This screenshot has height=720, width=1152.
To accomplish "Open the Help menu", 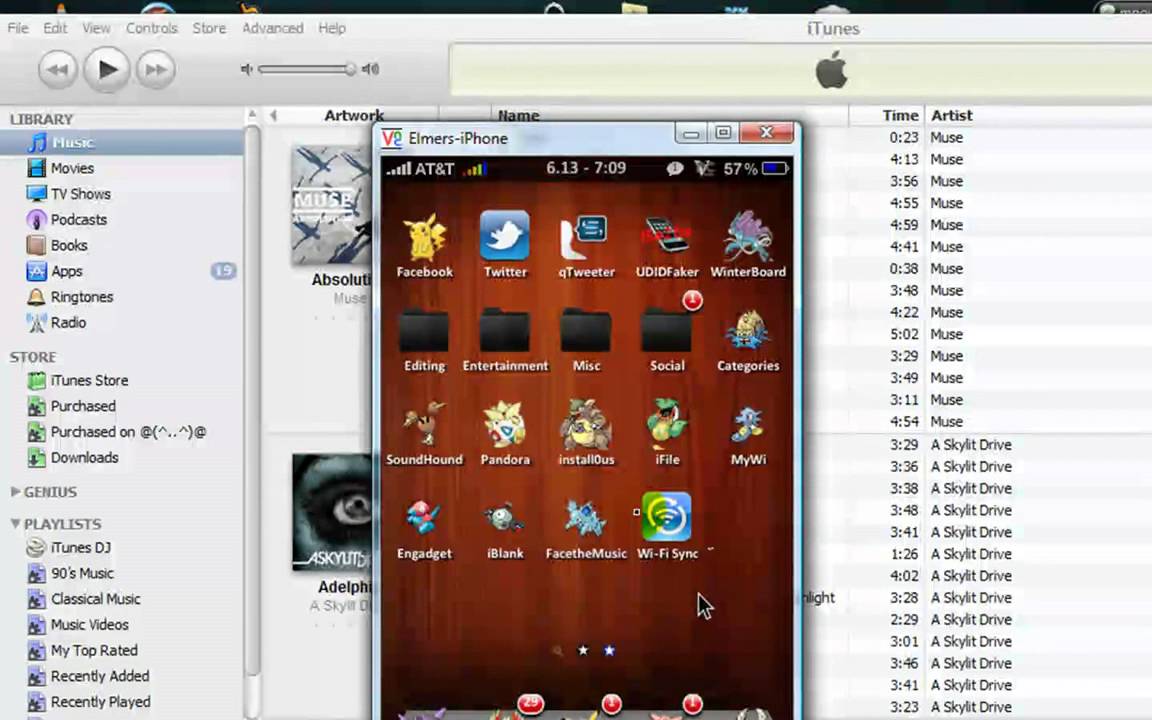I will click(332, 28).
